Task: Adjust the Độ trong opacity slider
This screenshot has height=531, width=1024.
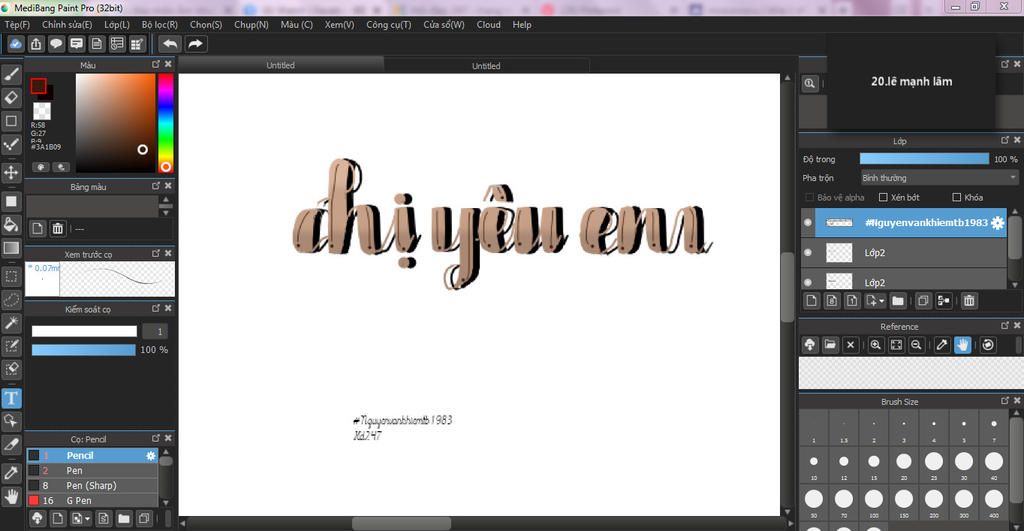Action: 924,159
